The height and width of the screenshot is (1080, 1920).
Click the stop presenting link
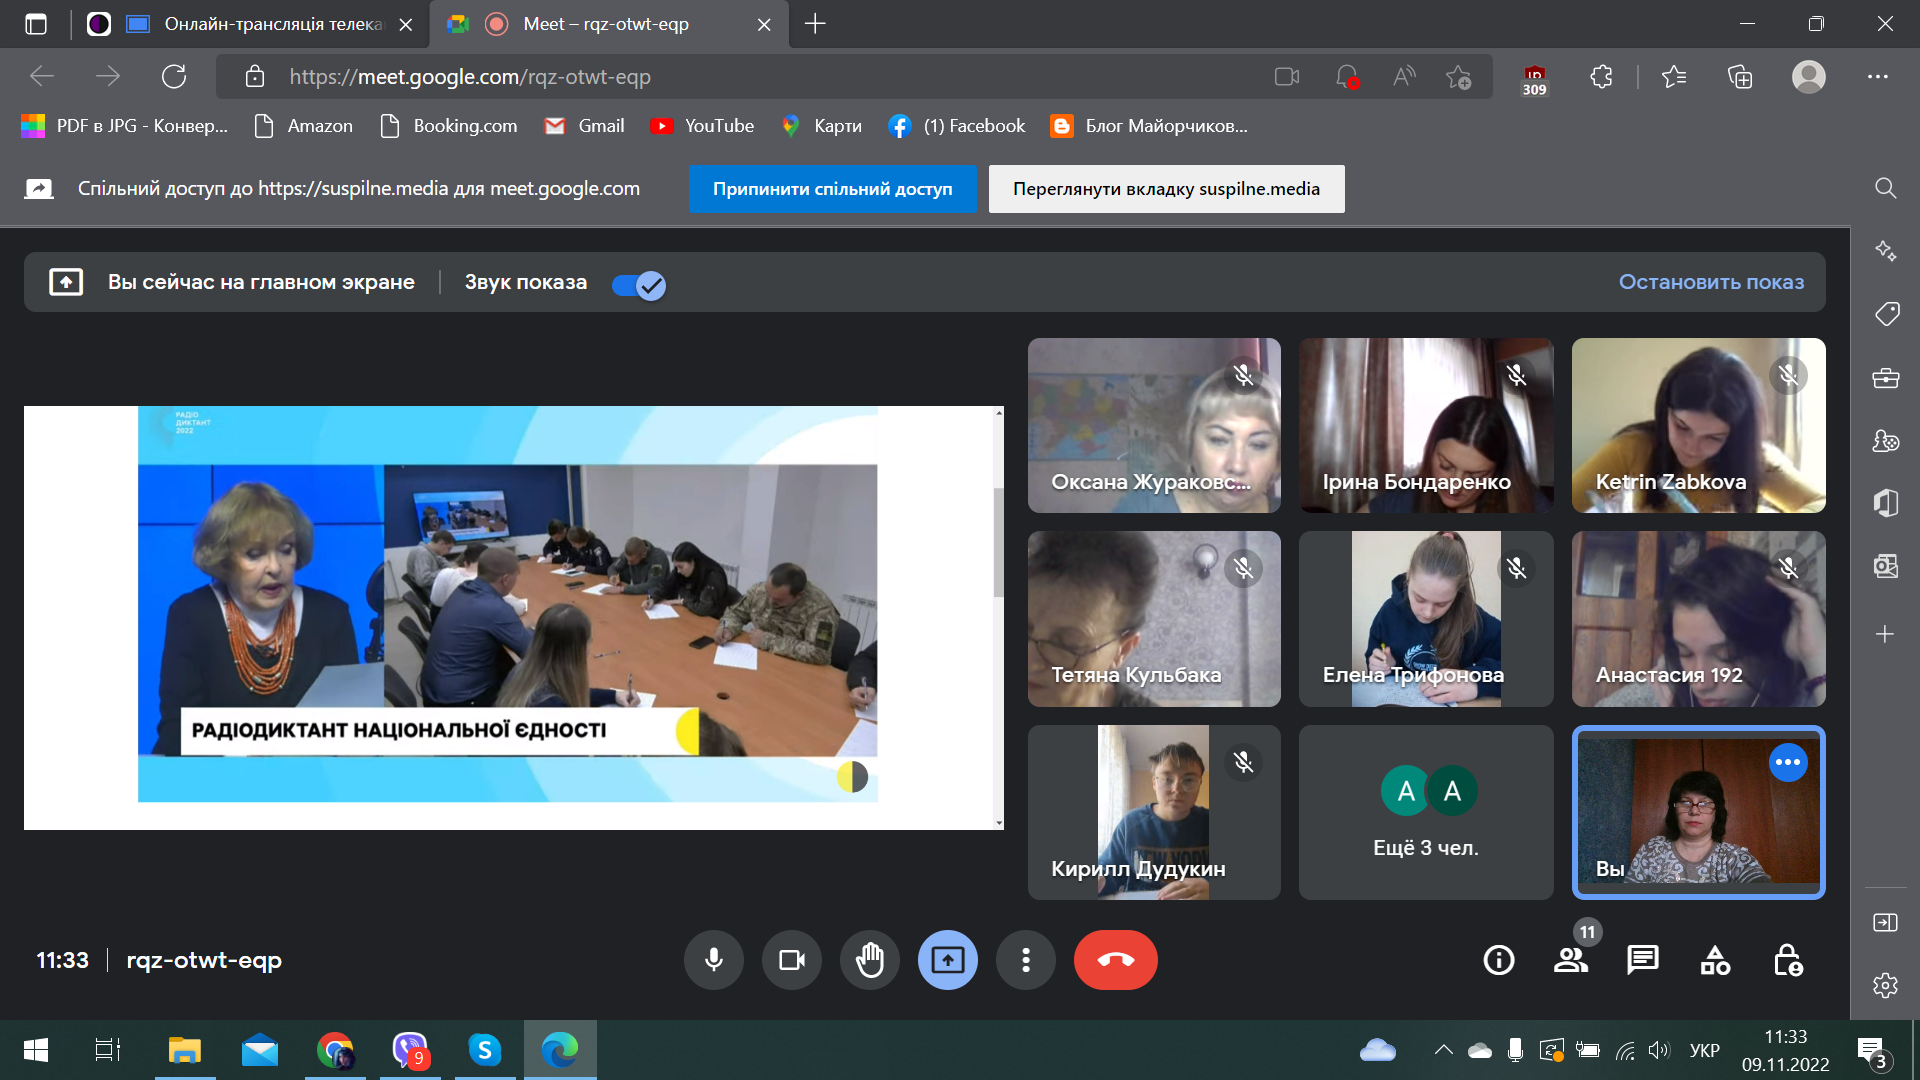coord(1711,282)
